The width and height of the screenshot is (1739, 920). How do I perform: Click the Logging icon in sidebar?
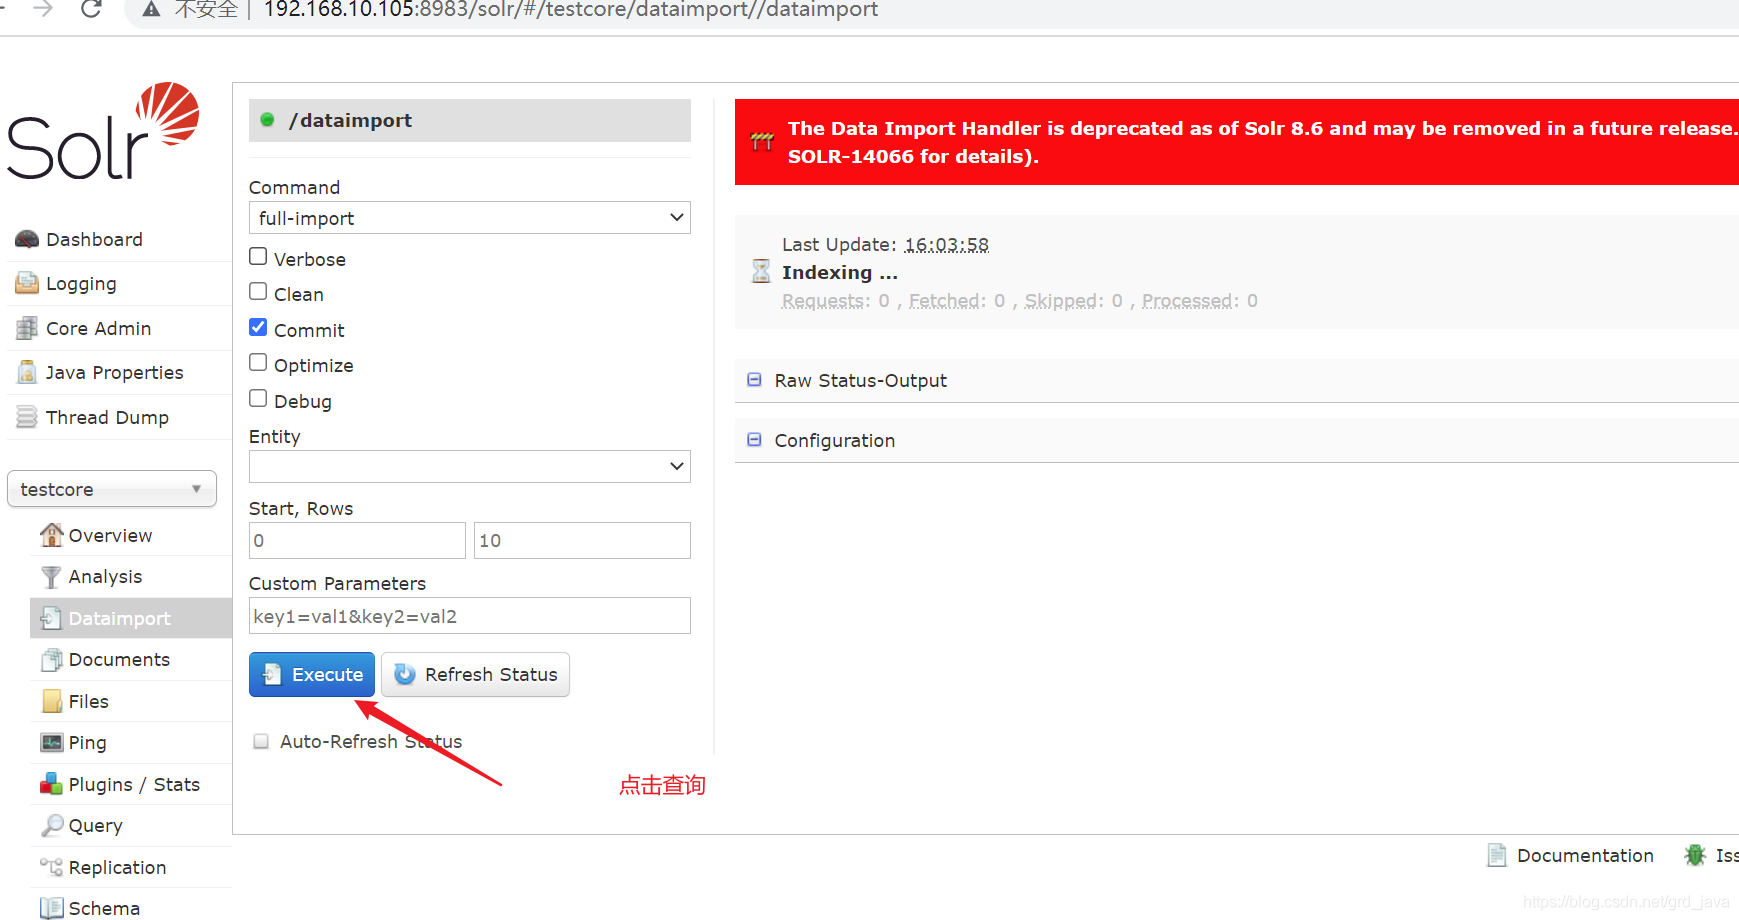click(x=27, y=284)
